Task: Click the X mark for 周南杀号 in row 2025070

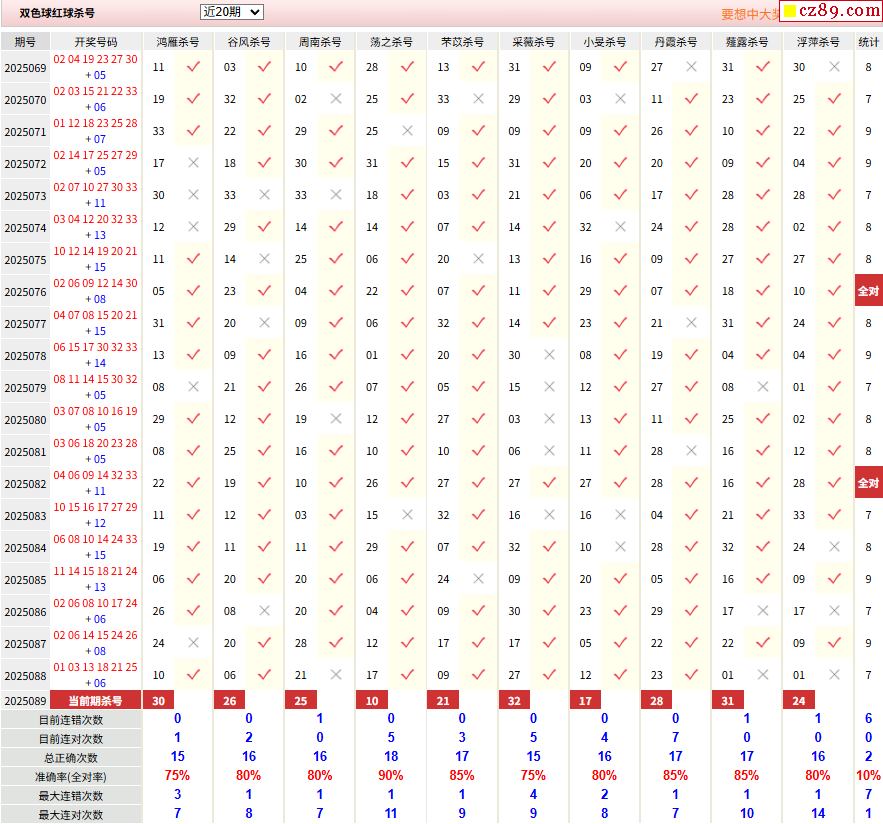Action: tap(336, 99)
